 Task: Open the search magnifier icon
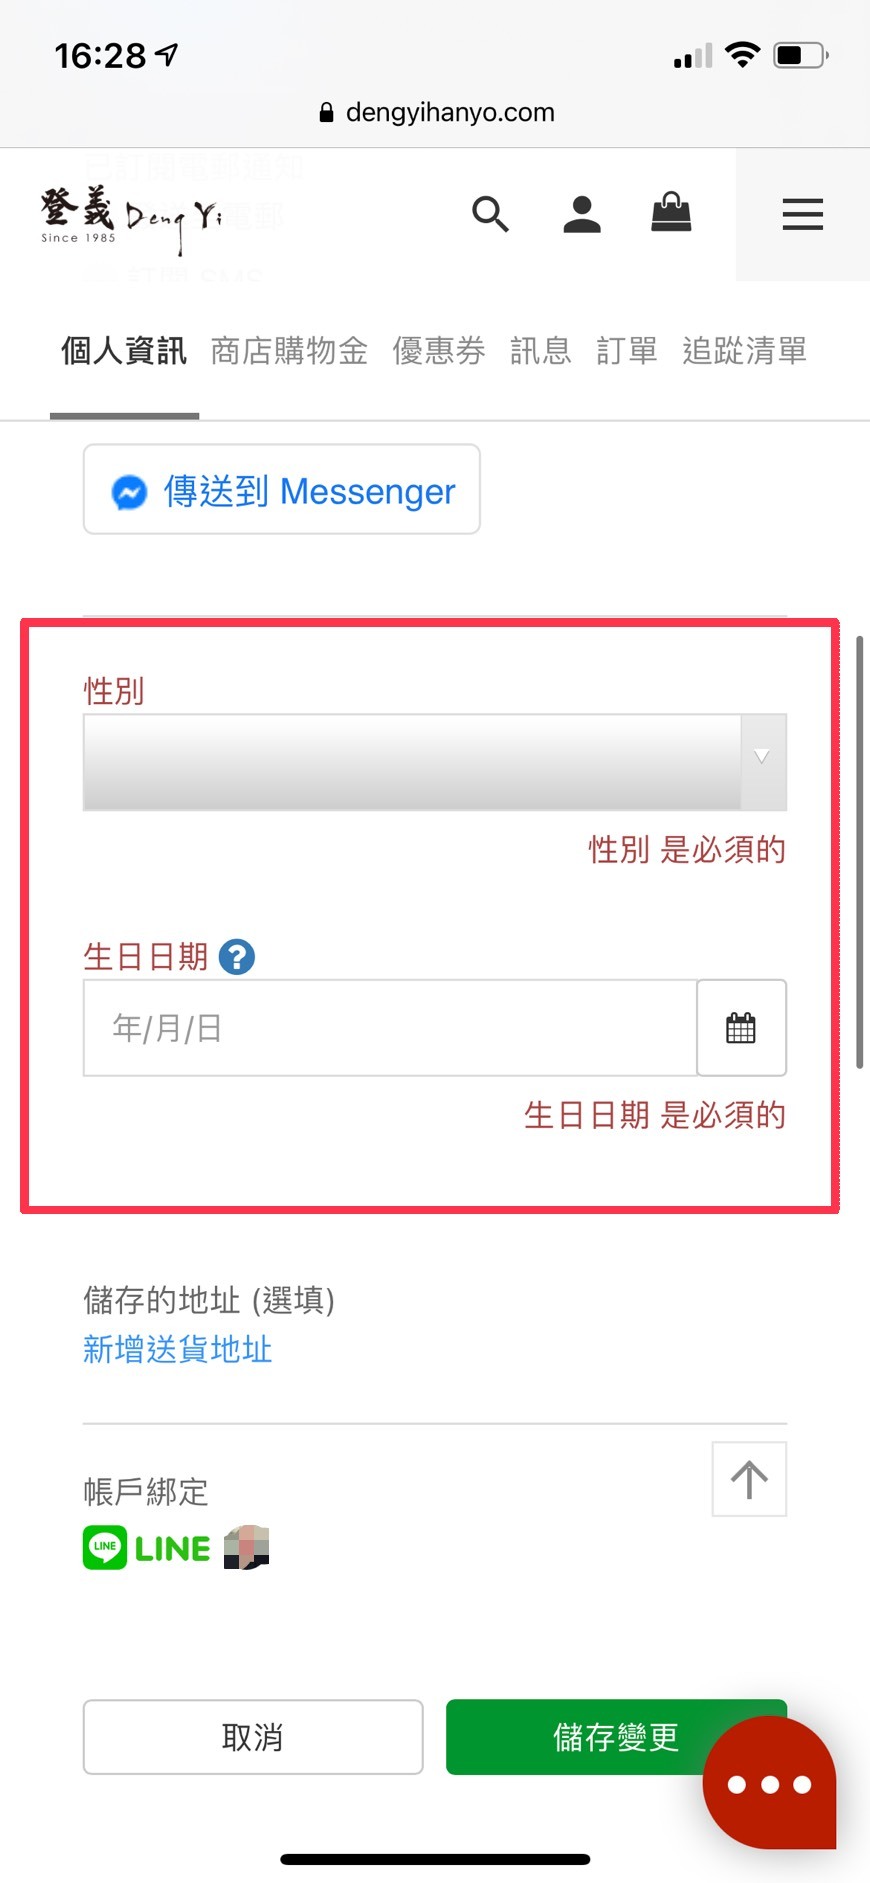[490, 214]
